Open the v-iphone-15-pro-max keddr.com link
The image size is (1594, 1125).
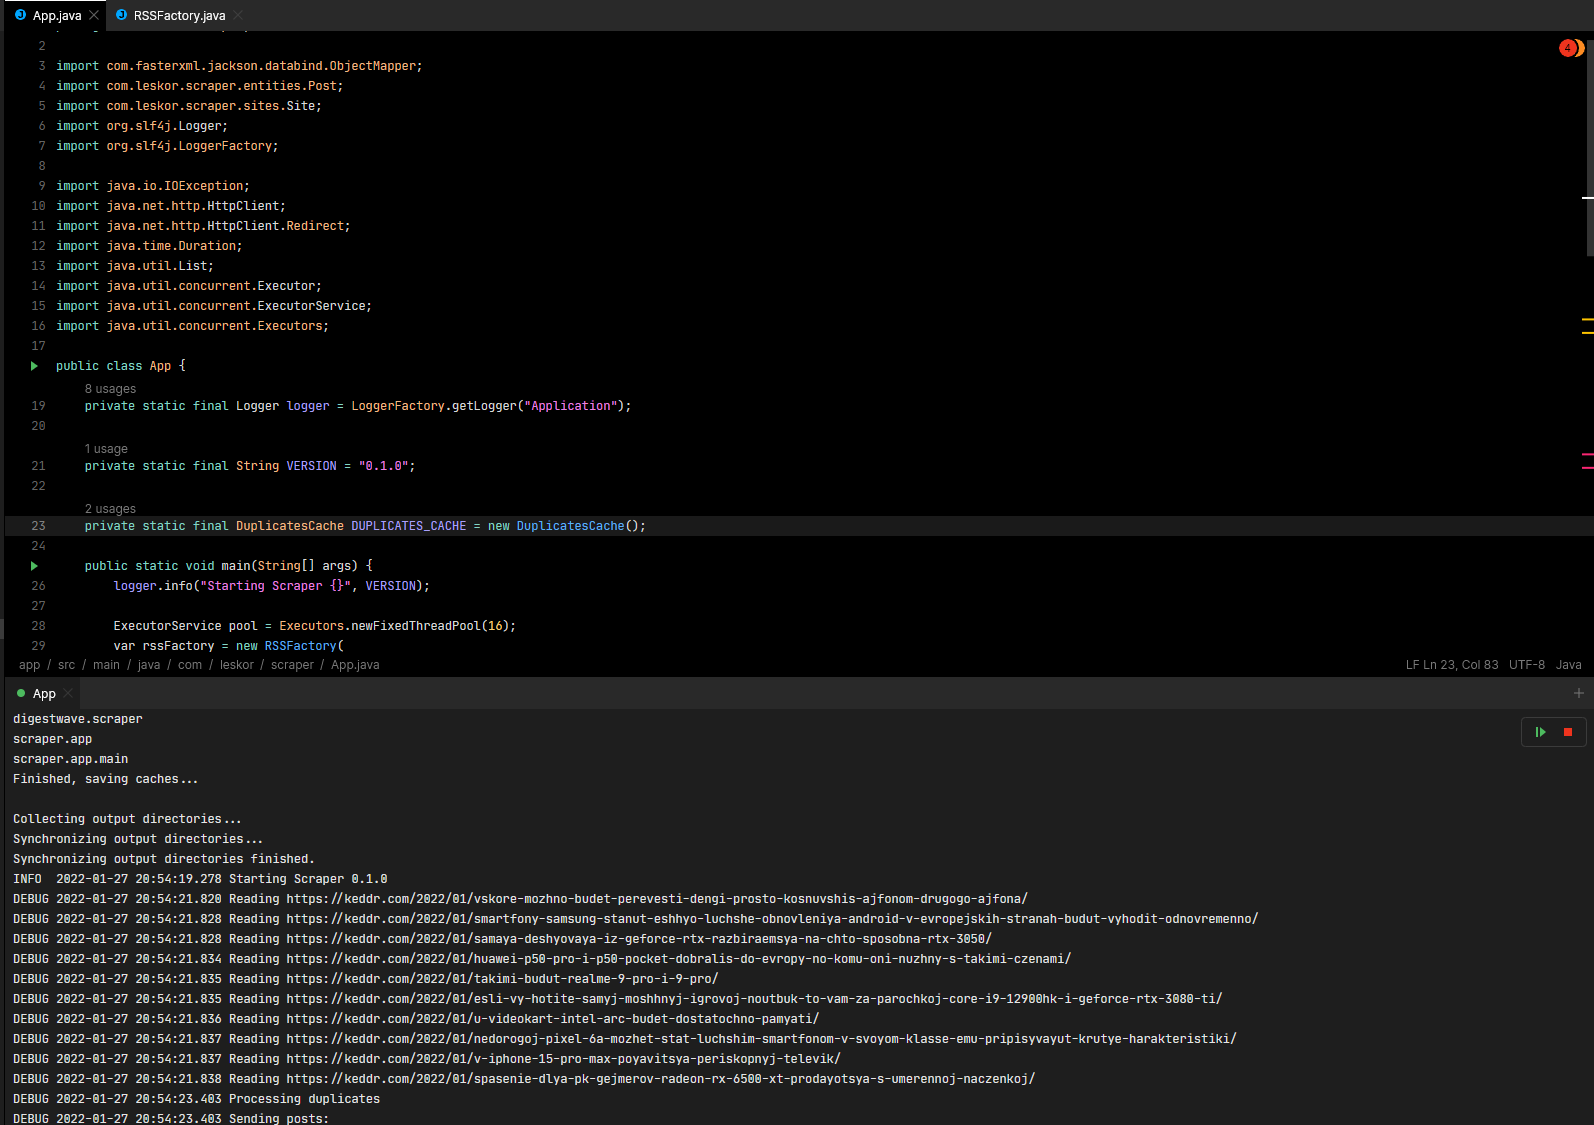tap(563, 1059)
